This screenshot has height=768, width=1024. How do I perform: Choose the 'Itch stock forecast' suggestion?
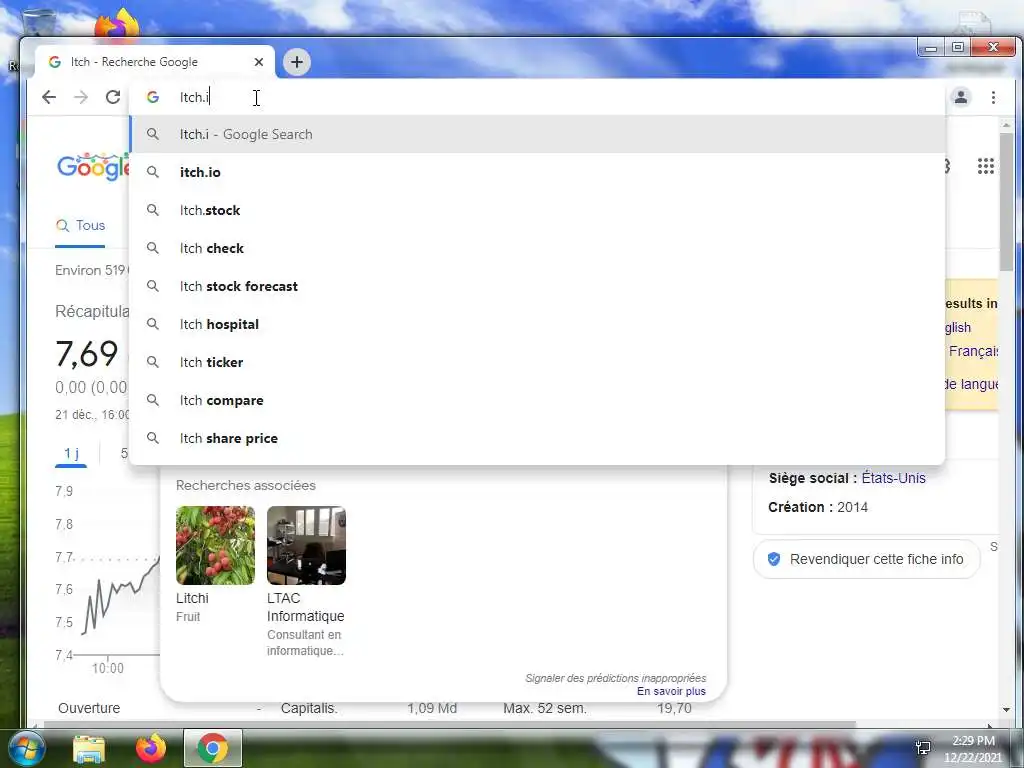(x=537, y=286)
